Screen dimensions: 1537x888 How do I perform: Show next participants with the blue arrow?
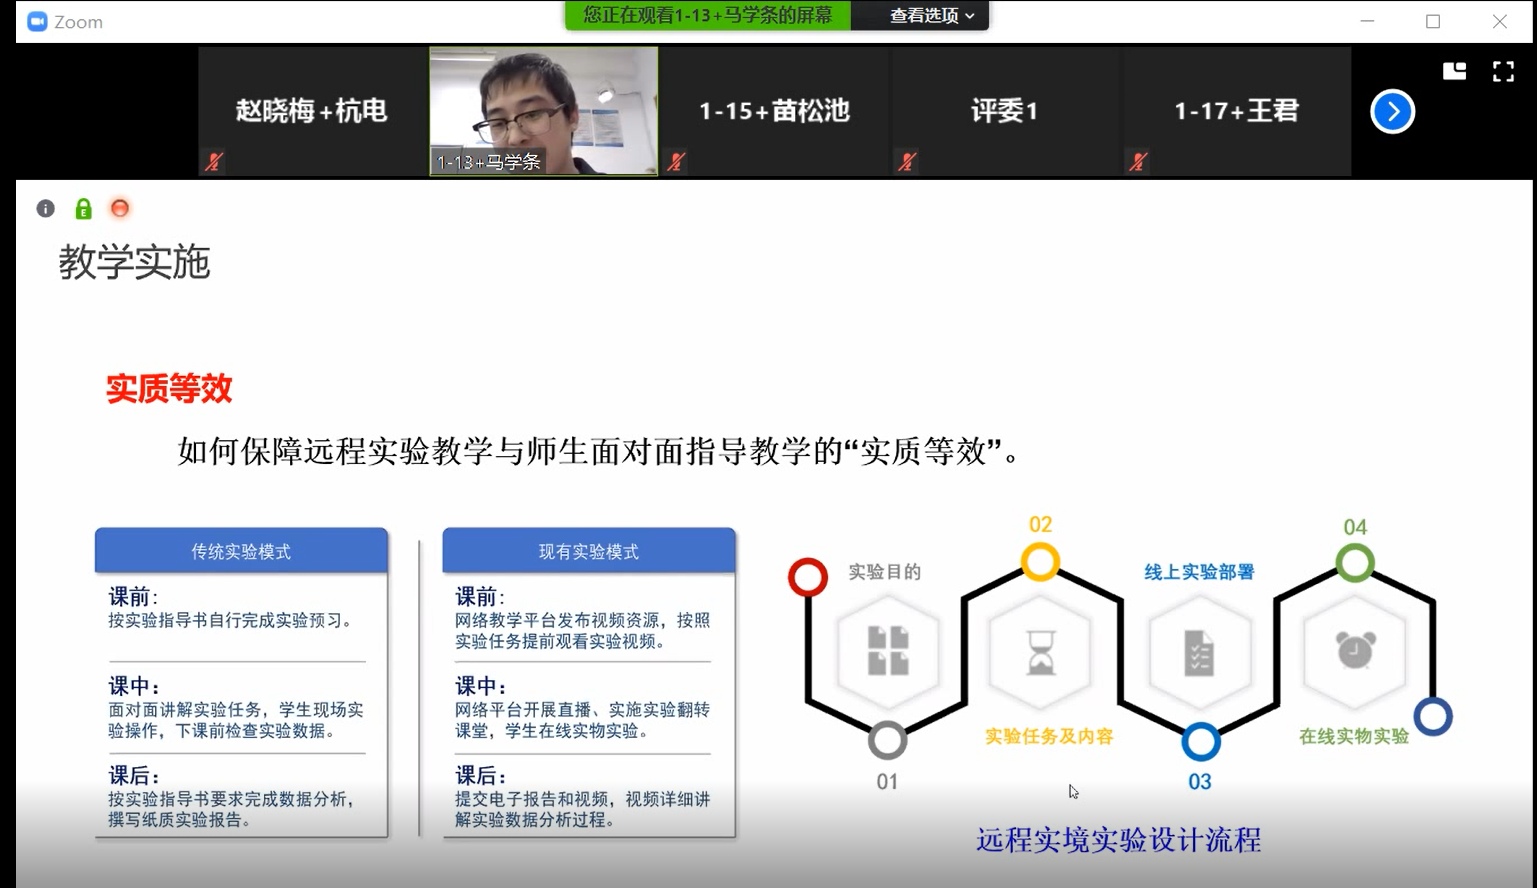(1392, 111)
